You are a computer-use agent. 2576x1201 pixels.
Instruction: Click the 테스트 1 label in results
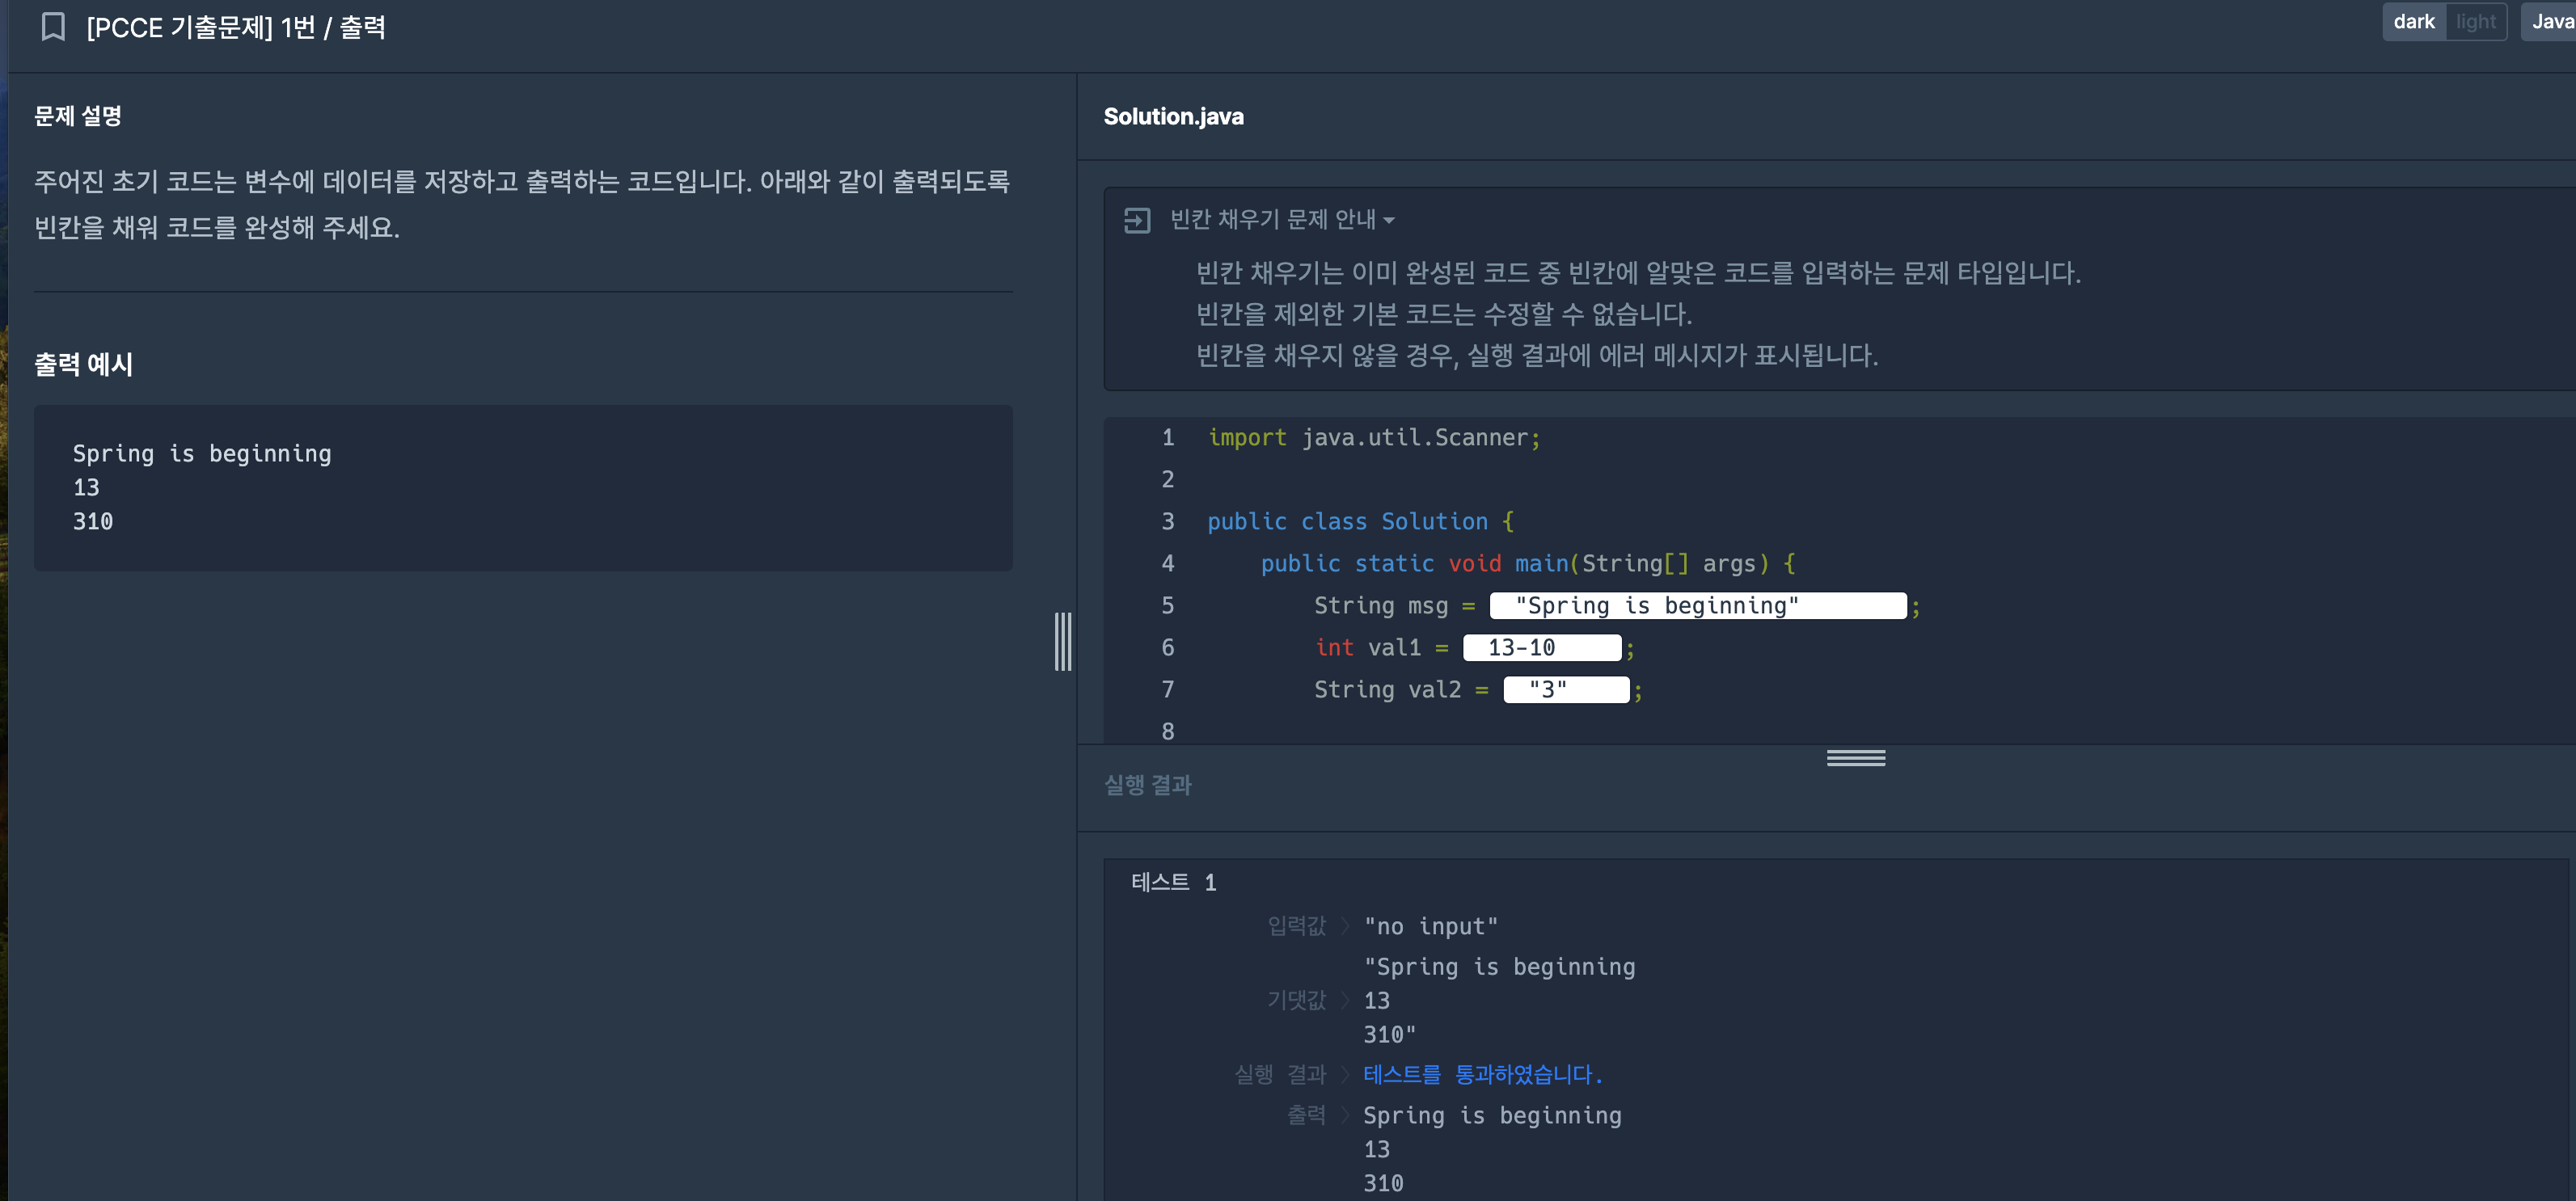(1174, 882)
